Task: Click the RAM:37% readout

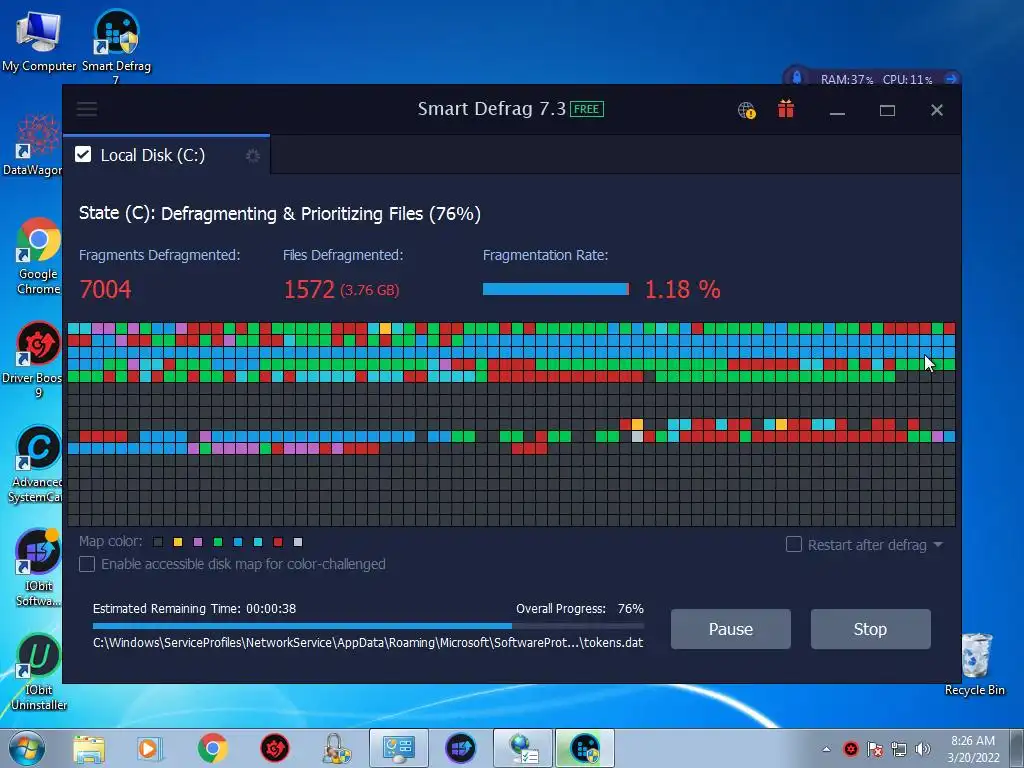Action: coord(846,80)
